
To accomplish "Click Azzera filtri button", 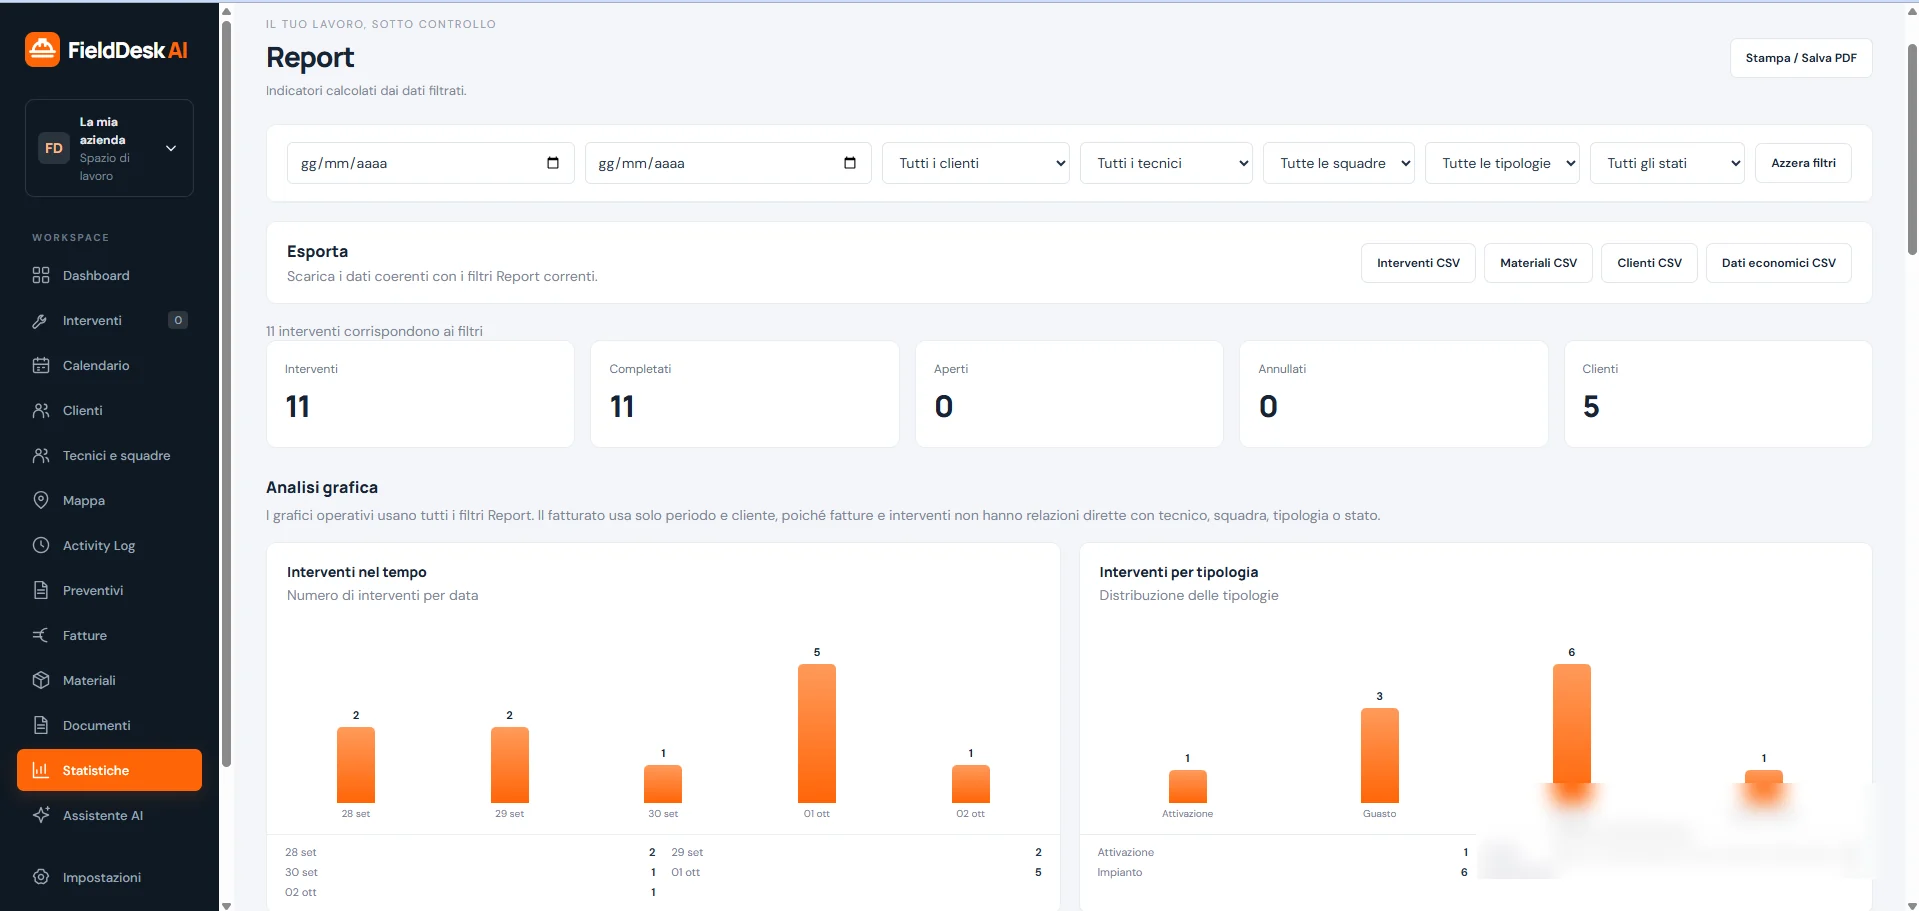I will click(x=1803, y=163).
